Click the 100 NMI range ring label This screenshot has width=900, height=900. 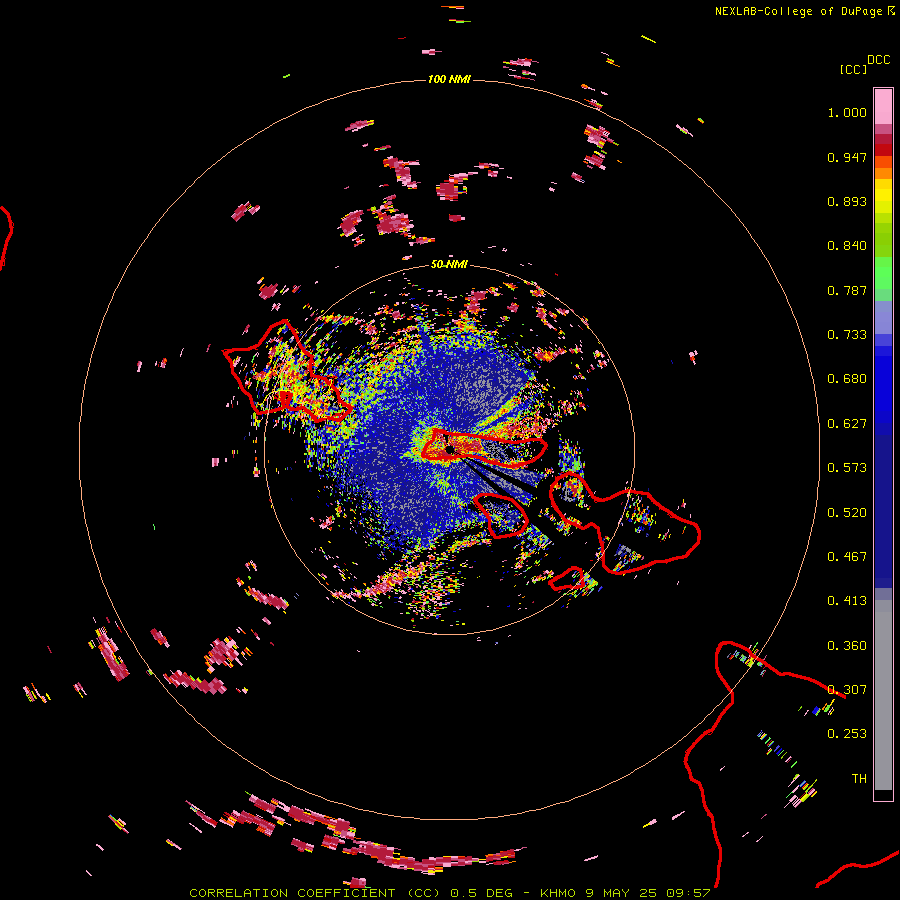[449, 79]
